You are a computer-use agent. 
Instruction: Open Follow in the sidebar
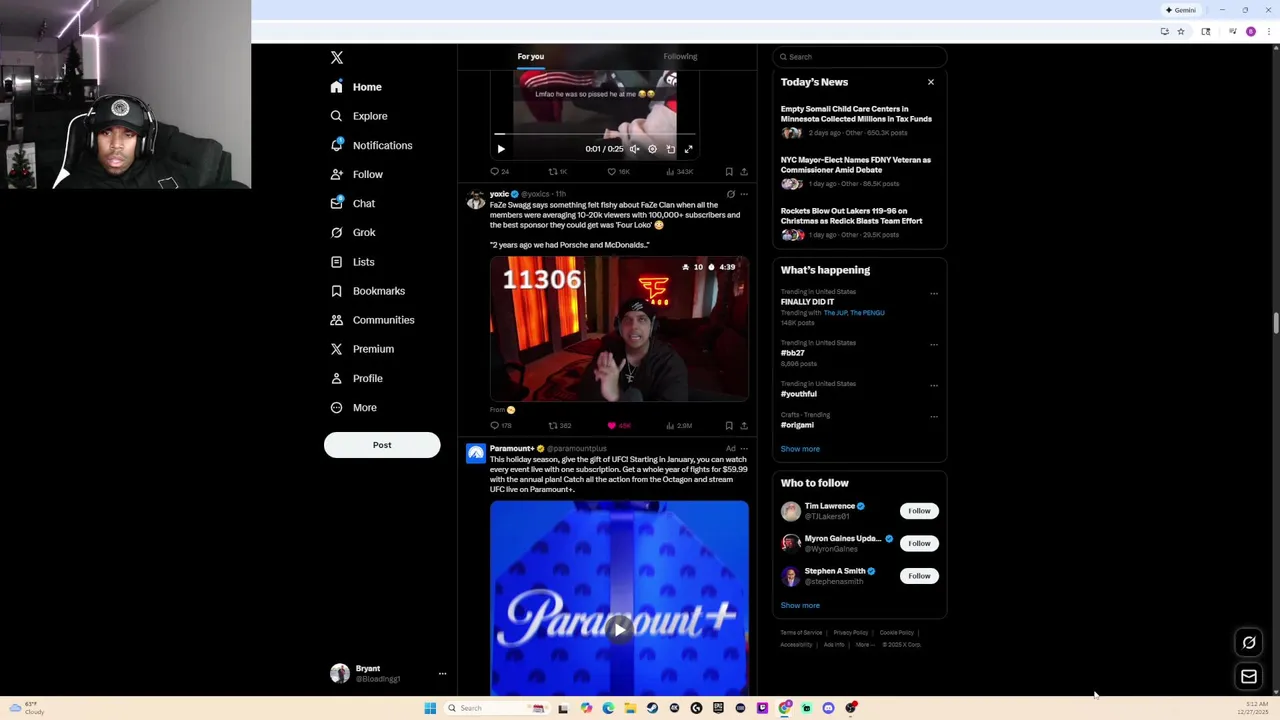pos(357,174)
